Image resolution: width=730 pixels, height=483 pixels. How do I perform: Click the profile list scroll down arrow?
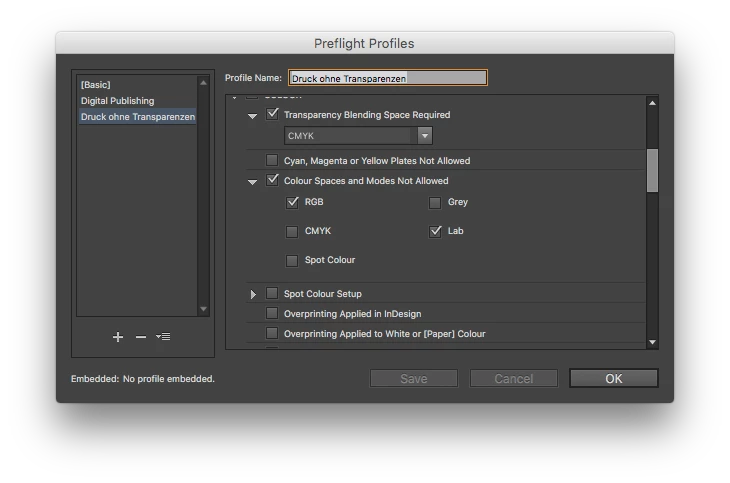pyautogui.click(x=203, y=309)
